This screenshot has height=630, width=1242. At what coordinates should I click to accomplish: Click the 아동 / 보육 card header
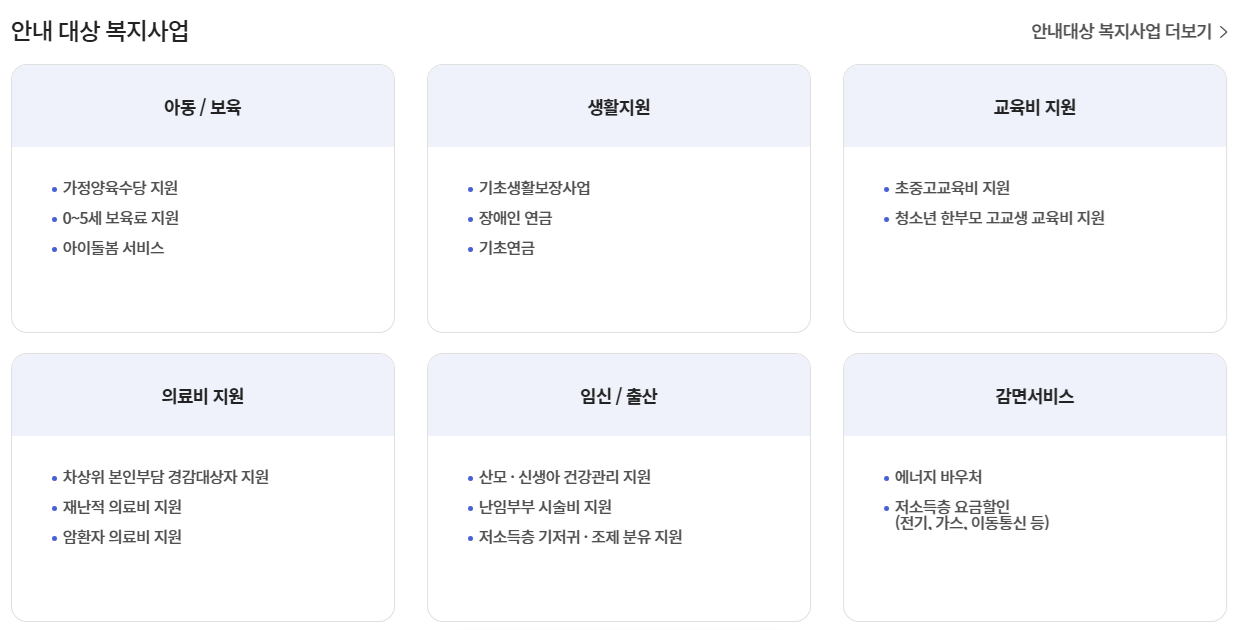(202, 106)
